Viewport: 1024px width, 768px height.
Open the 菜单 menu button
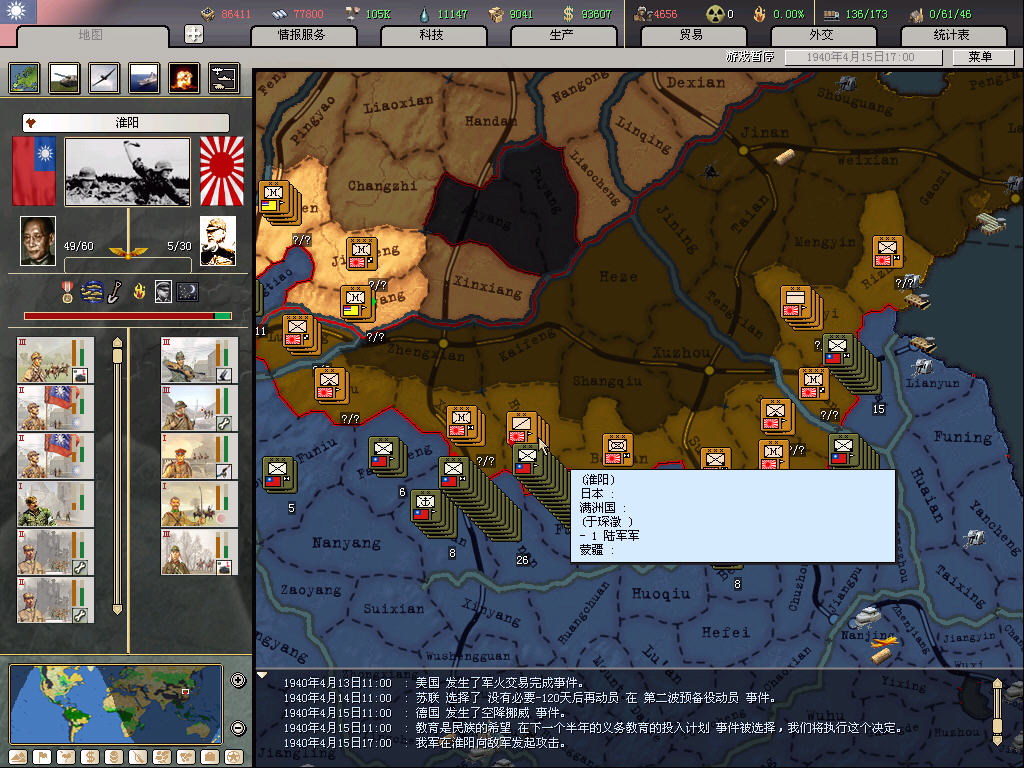click(979, 57)
